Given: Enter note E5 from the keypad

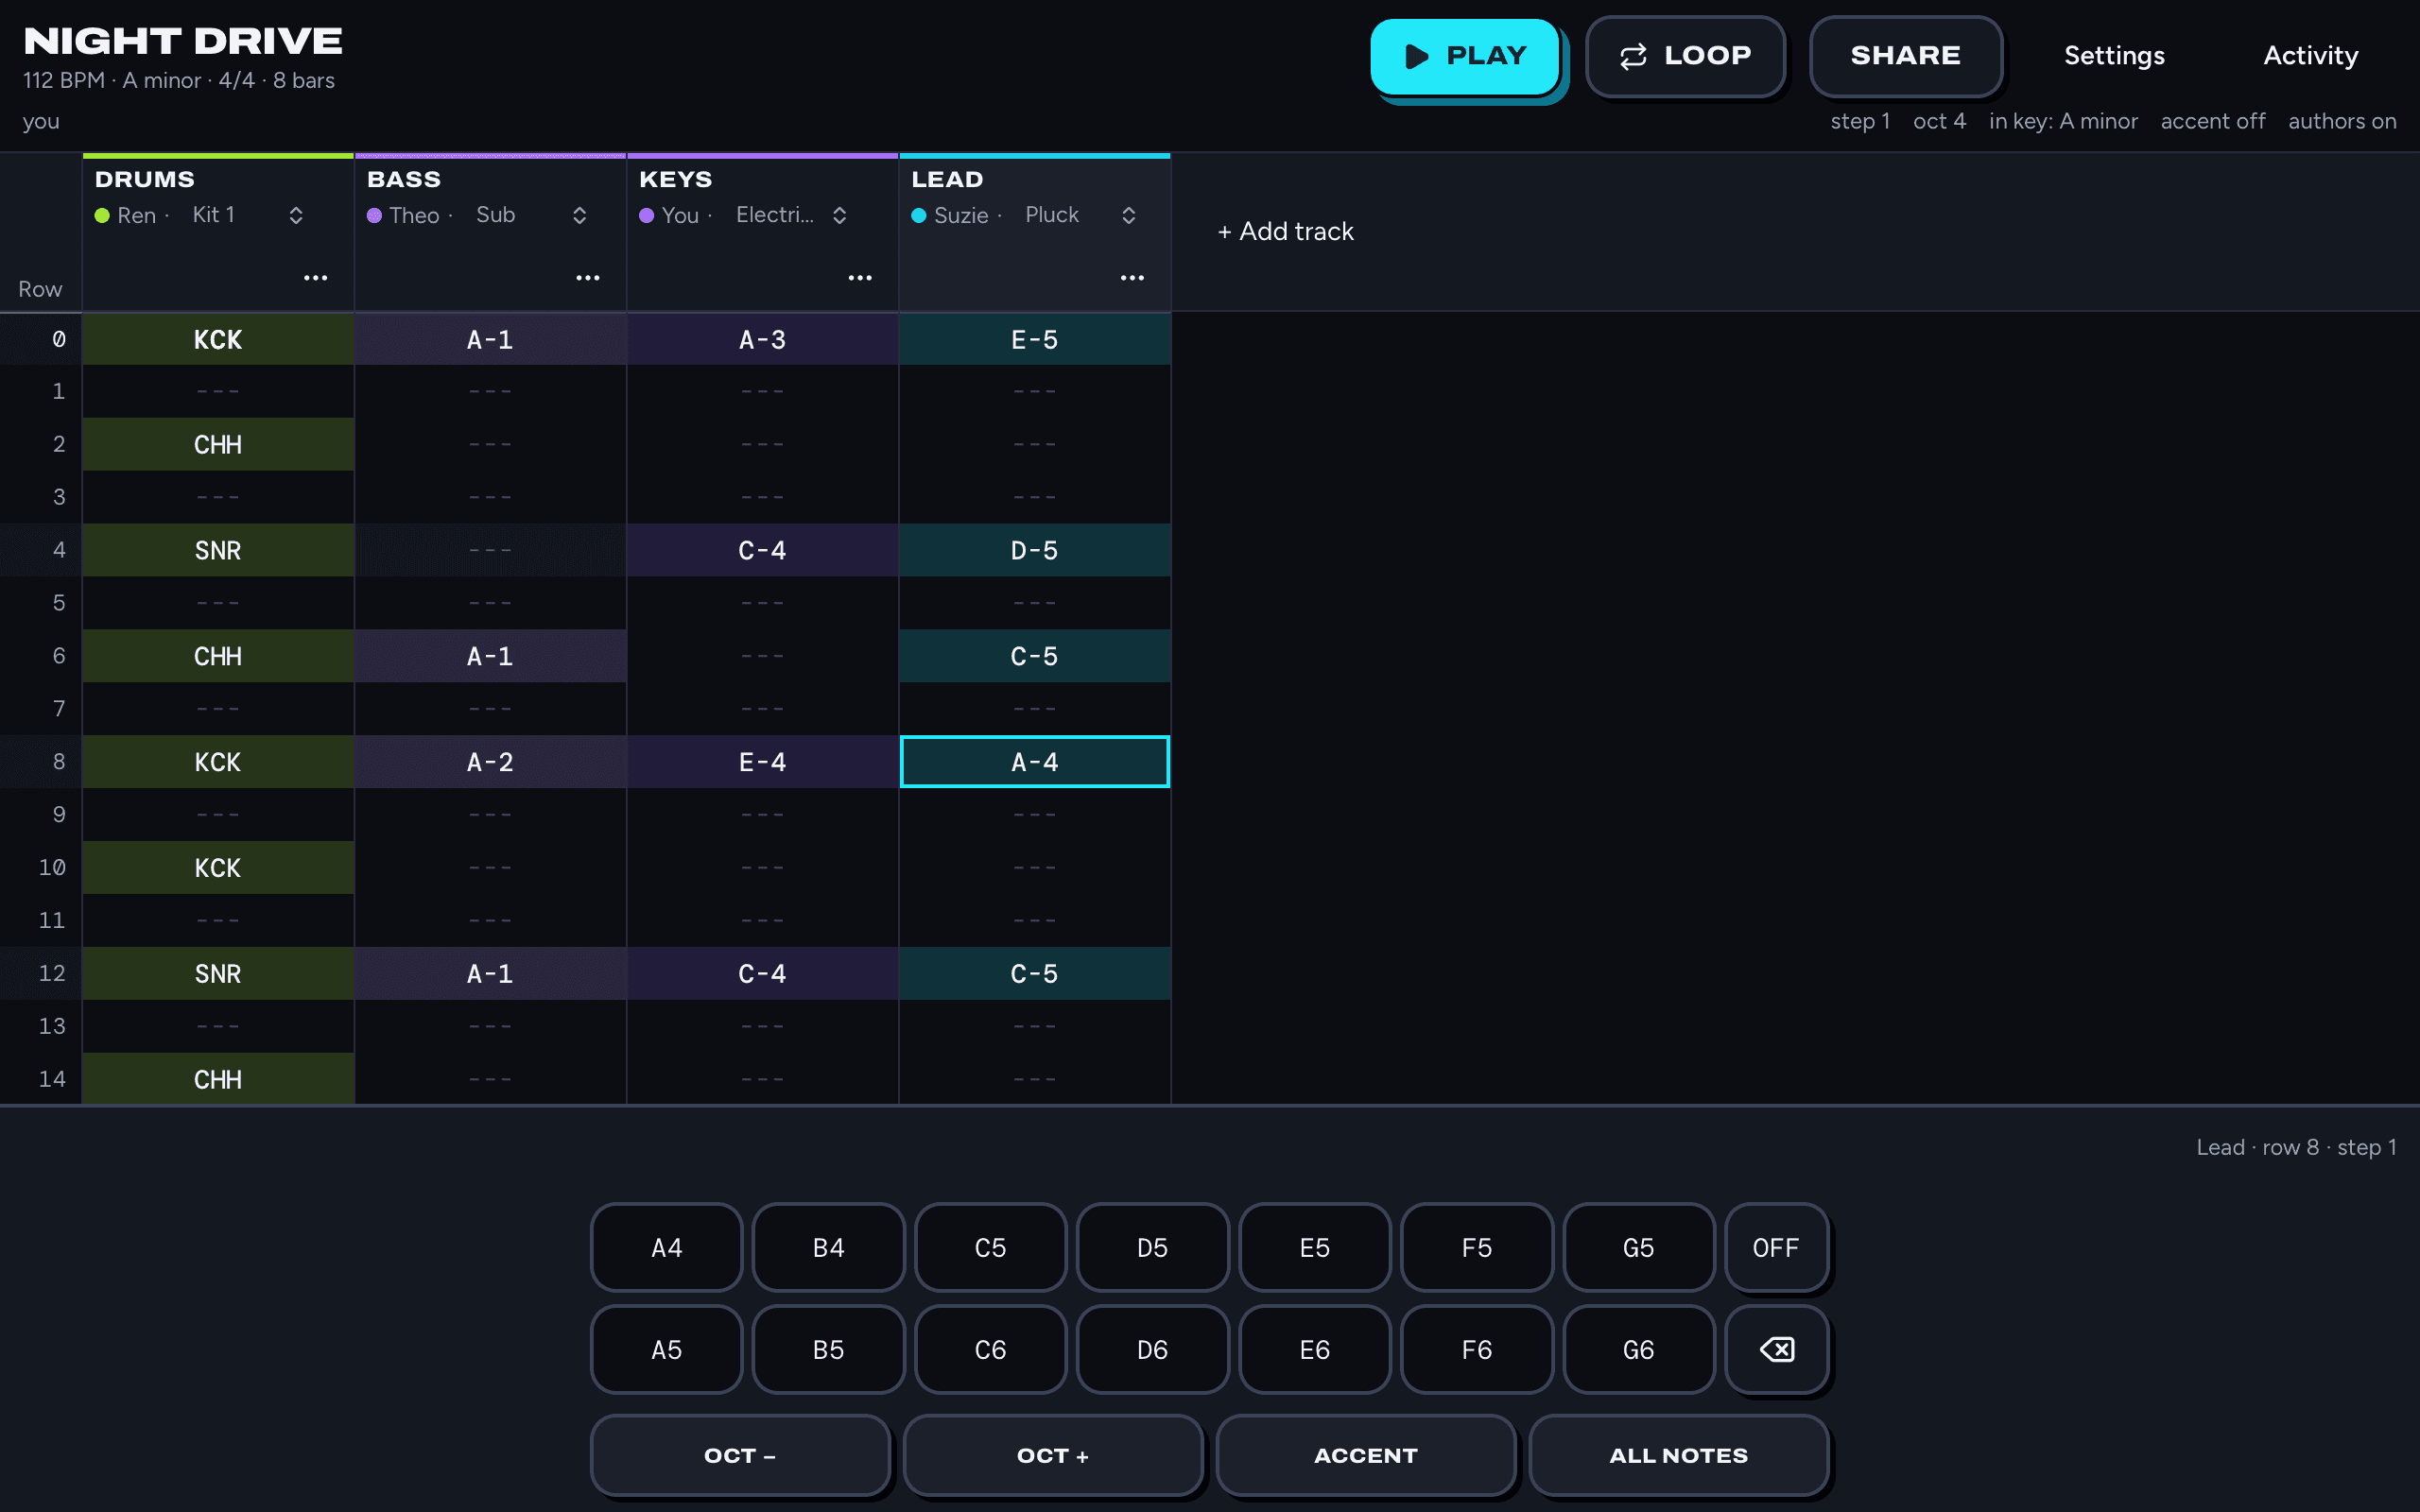Looking at the screenshot, I should (1314, 1247).
